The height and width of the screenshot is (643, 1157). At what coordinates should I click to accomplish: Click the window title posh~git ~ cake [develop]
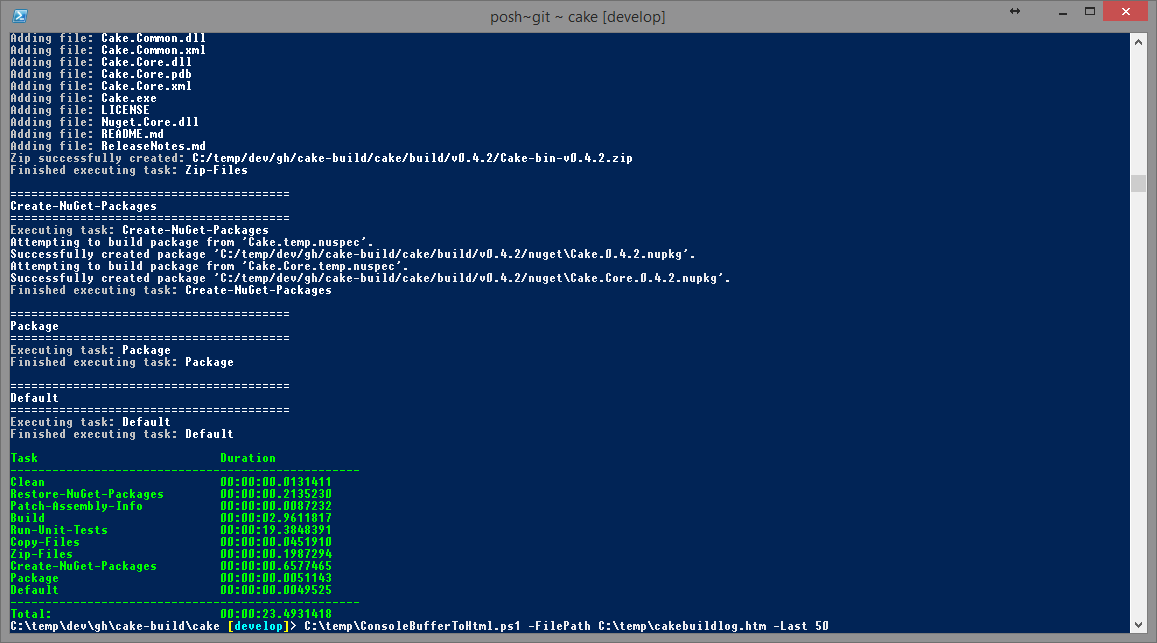[578, 16]
